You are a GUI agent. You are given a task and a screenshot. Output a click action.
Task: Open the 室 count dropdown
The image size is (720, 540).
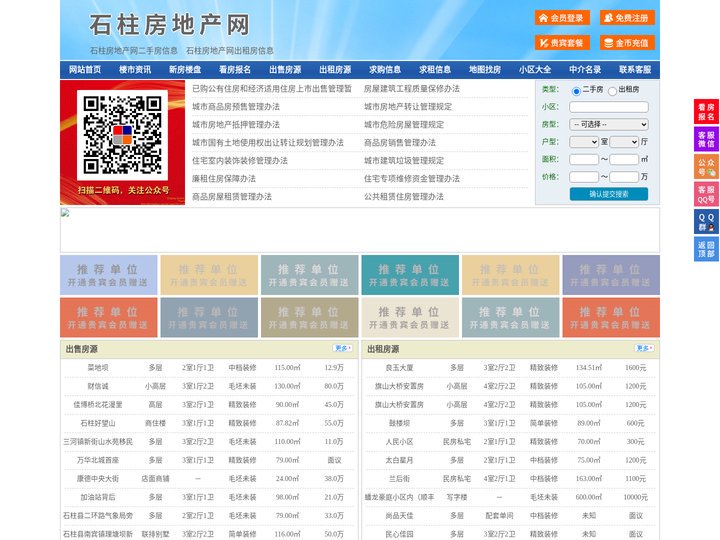click(x=584, y=142)
